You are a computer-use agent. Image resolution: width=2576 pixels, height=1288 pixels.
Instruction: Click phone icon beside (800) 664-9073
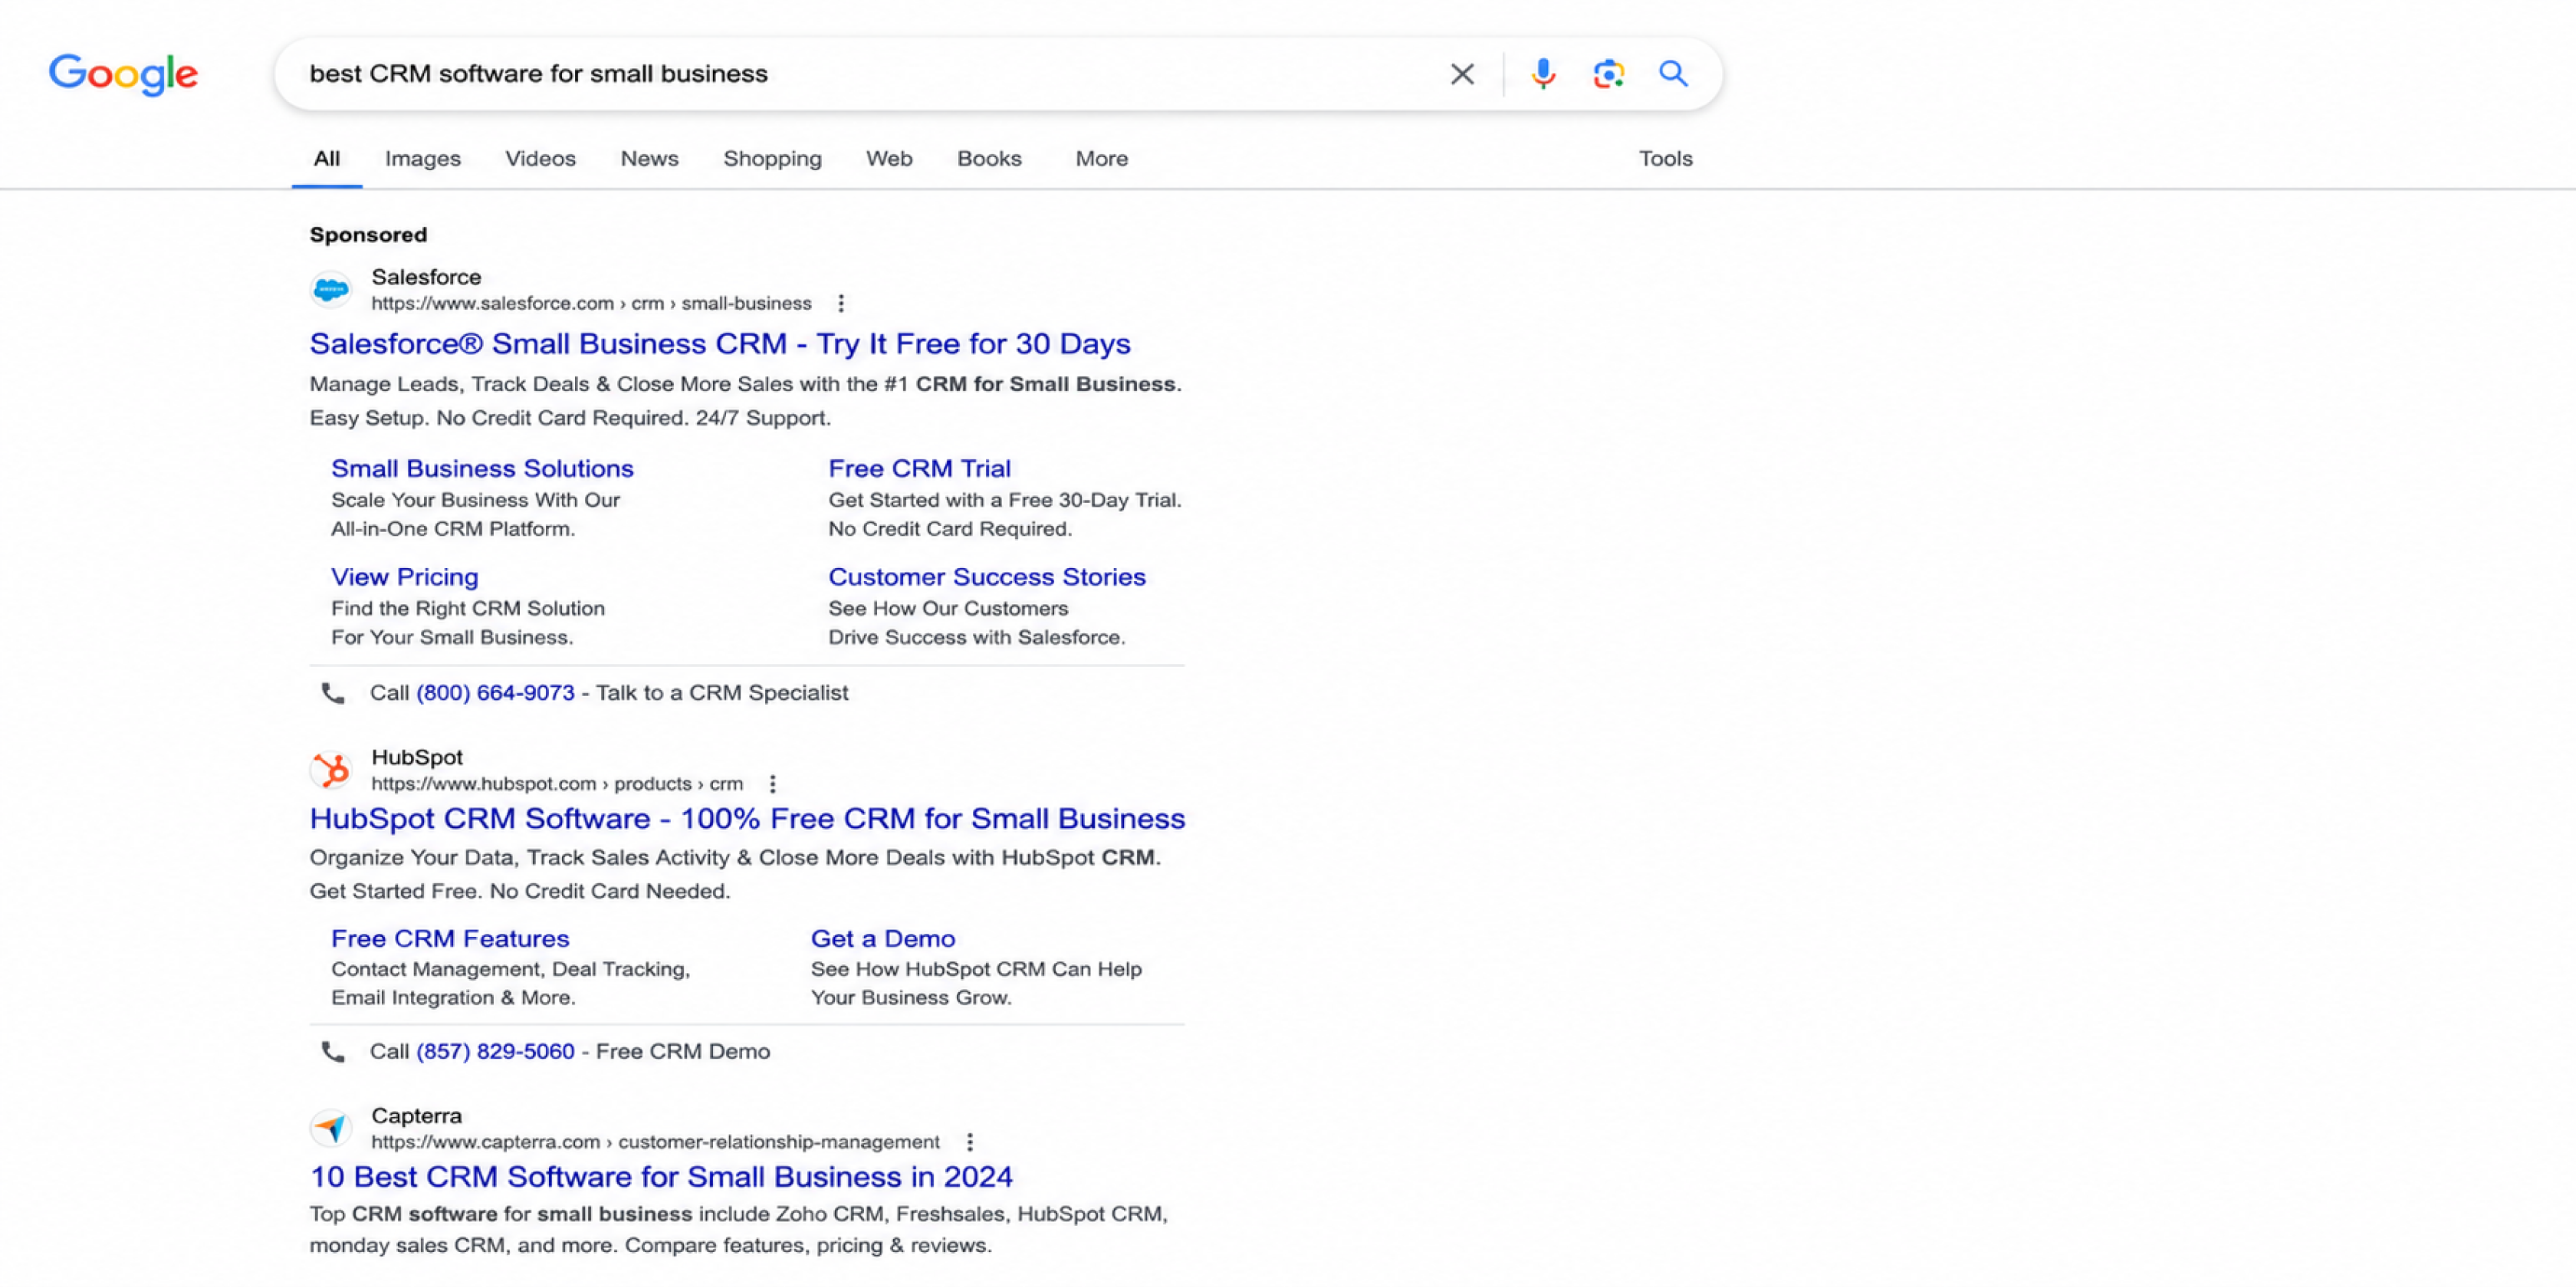pyautogui.click(x=333, y=693)
